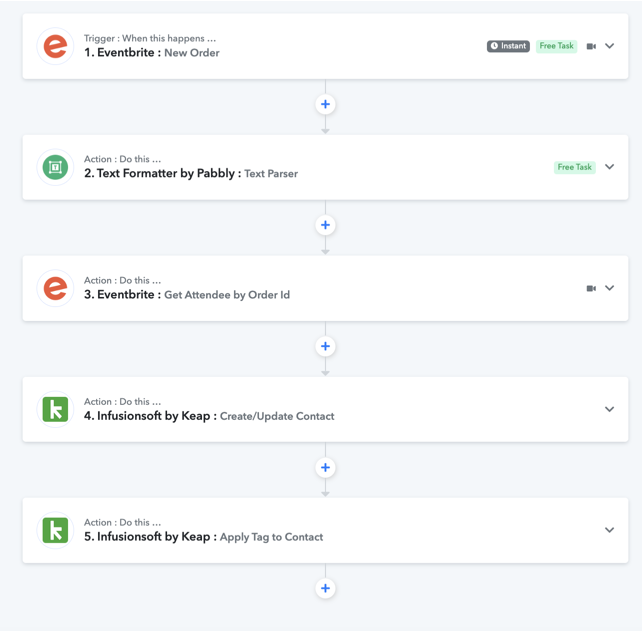Expand the Eventbrite New Order trigger
The width and height of the screenshot is (642, 631).
[610, 46]
